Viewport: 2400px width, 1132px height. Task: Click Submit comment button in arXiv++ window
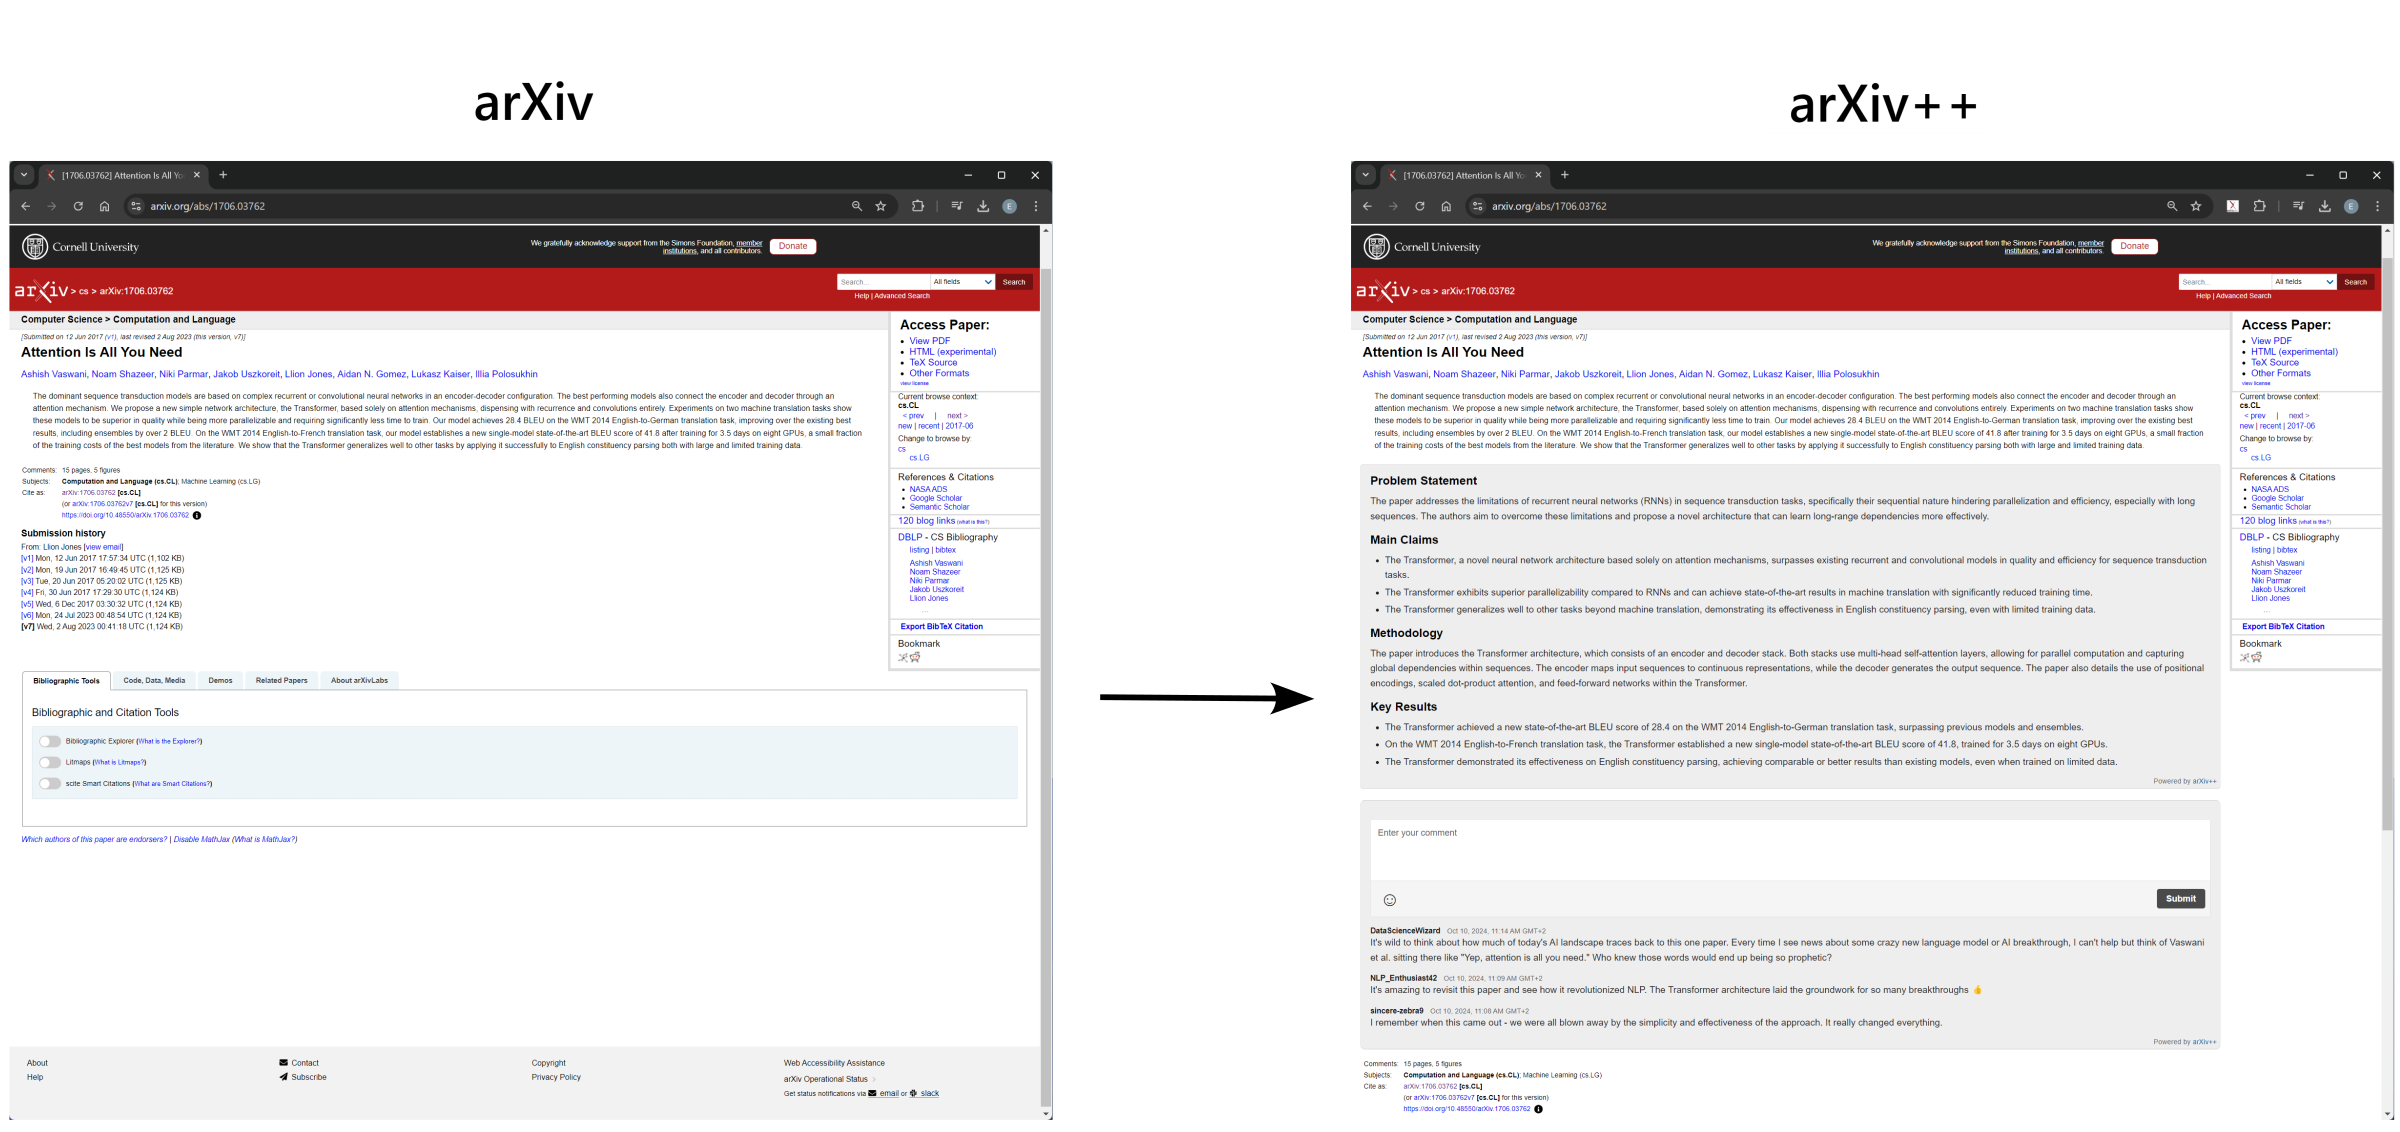click(x=2180, y=899)
